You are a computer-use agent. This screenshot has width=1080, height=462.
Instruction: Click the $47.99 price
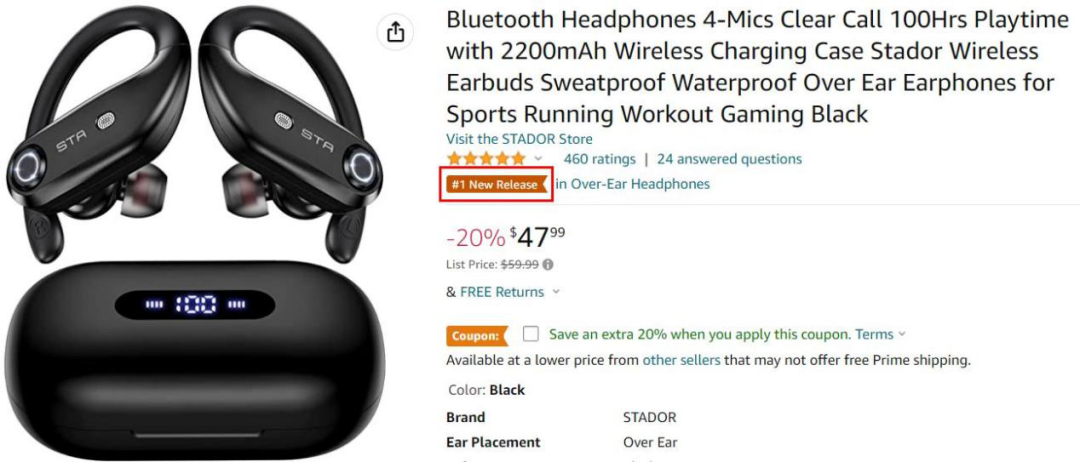coord(537,238)
